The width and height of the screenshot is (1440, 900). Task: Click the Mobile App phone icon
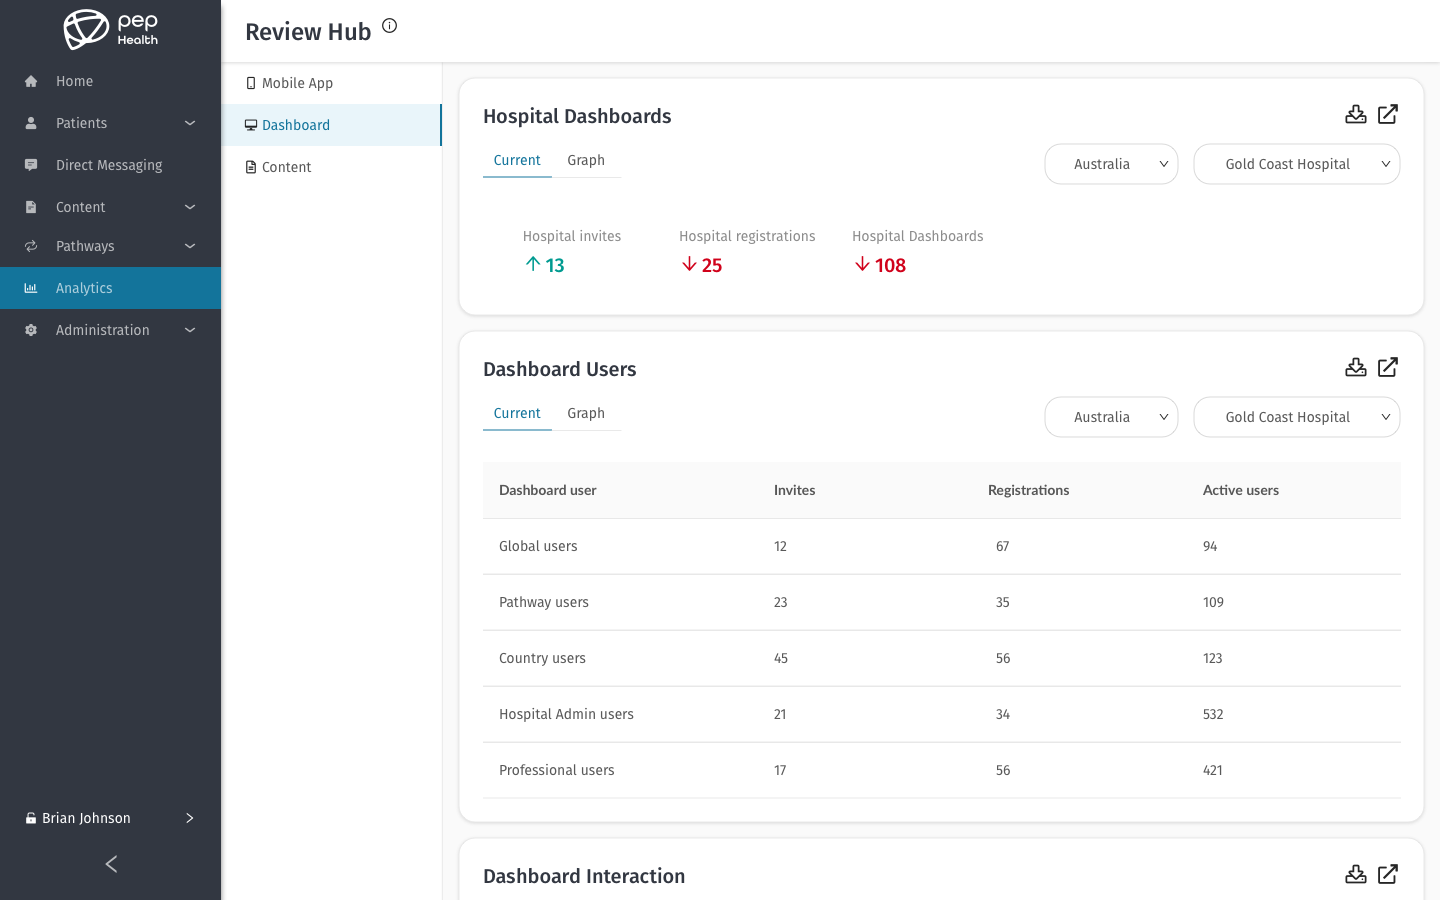251,83
